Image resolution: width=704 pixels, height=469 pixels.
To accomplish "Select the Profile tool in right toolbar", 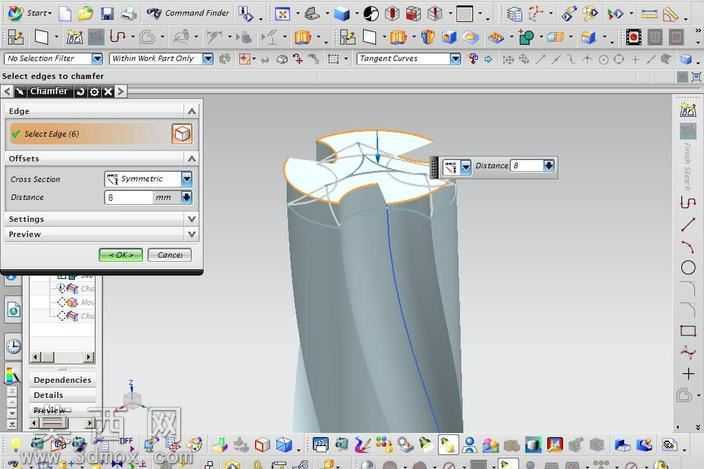I will pos(688,202).
